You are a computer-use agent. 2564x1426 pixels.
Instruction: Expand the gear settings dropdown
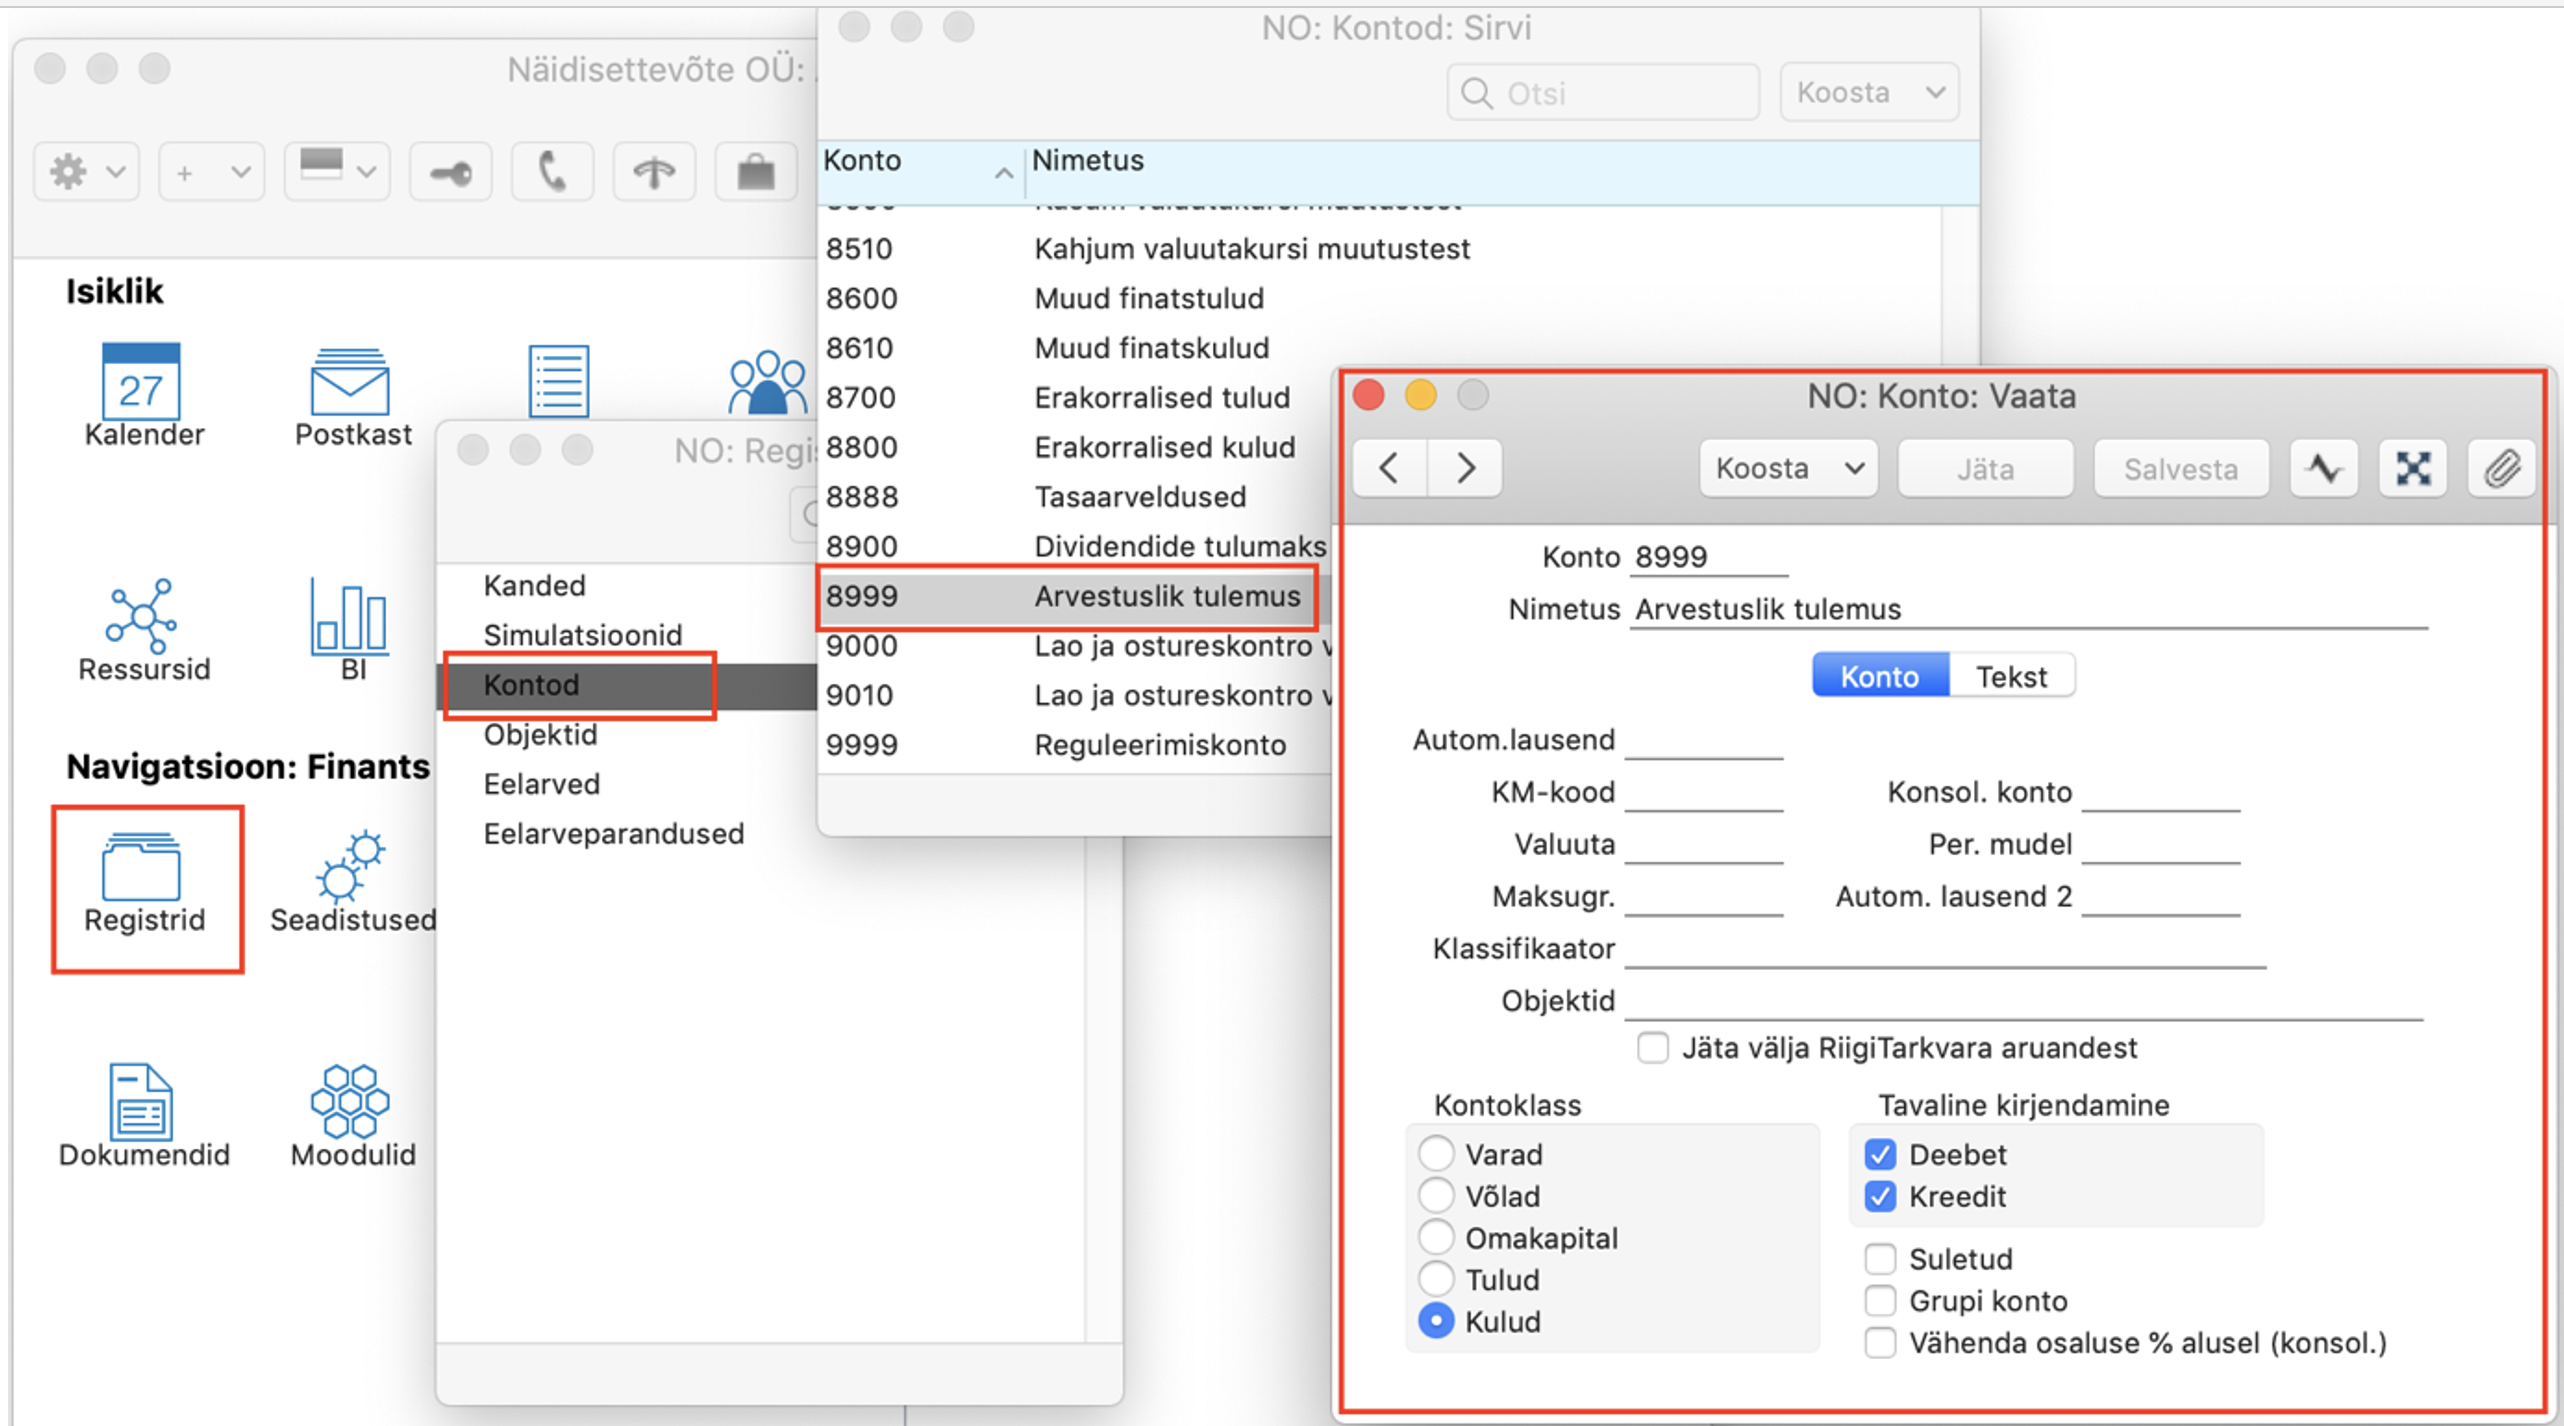[x=86, y=172]
